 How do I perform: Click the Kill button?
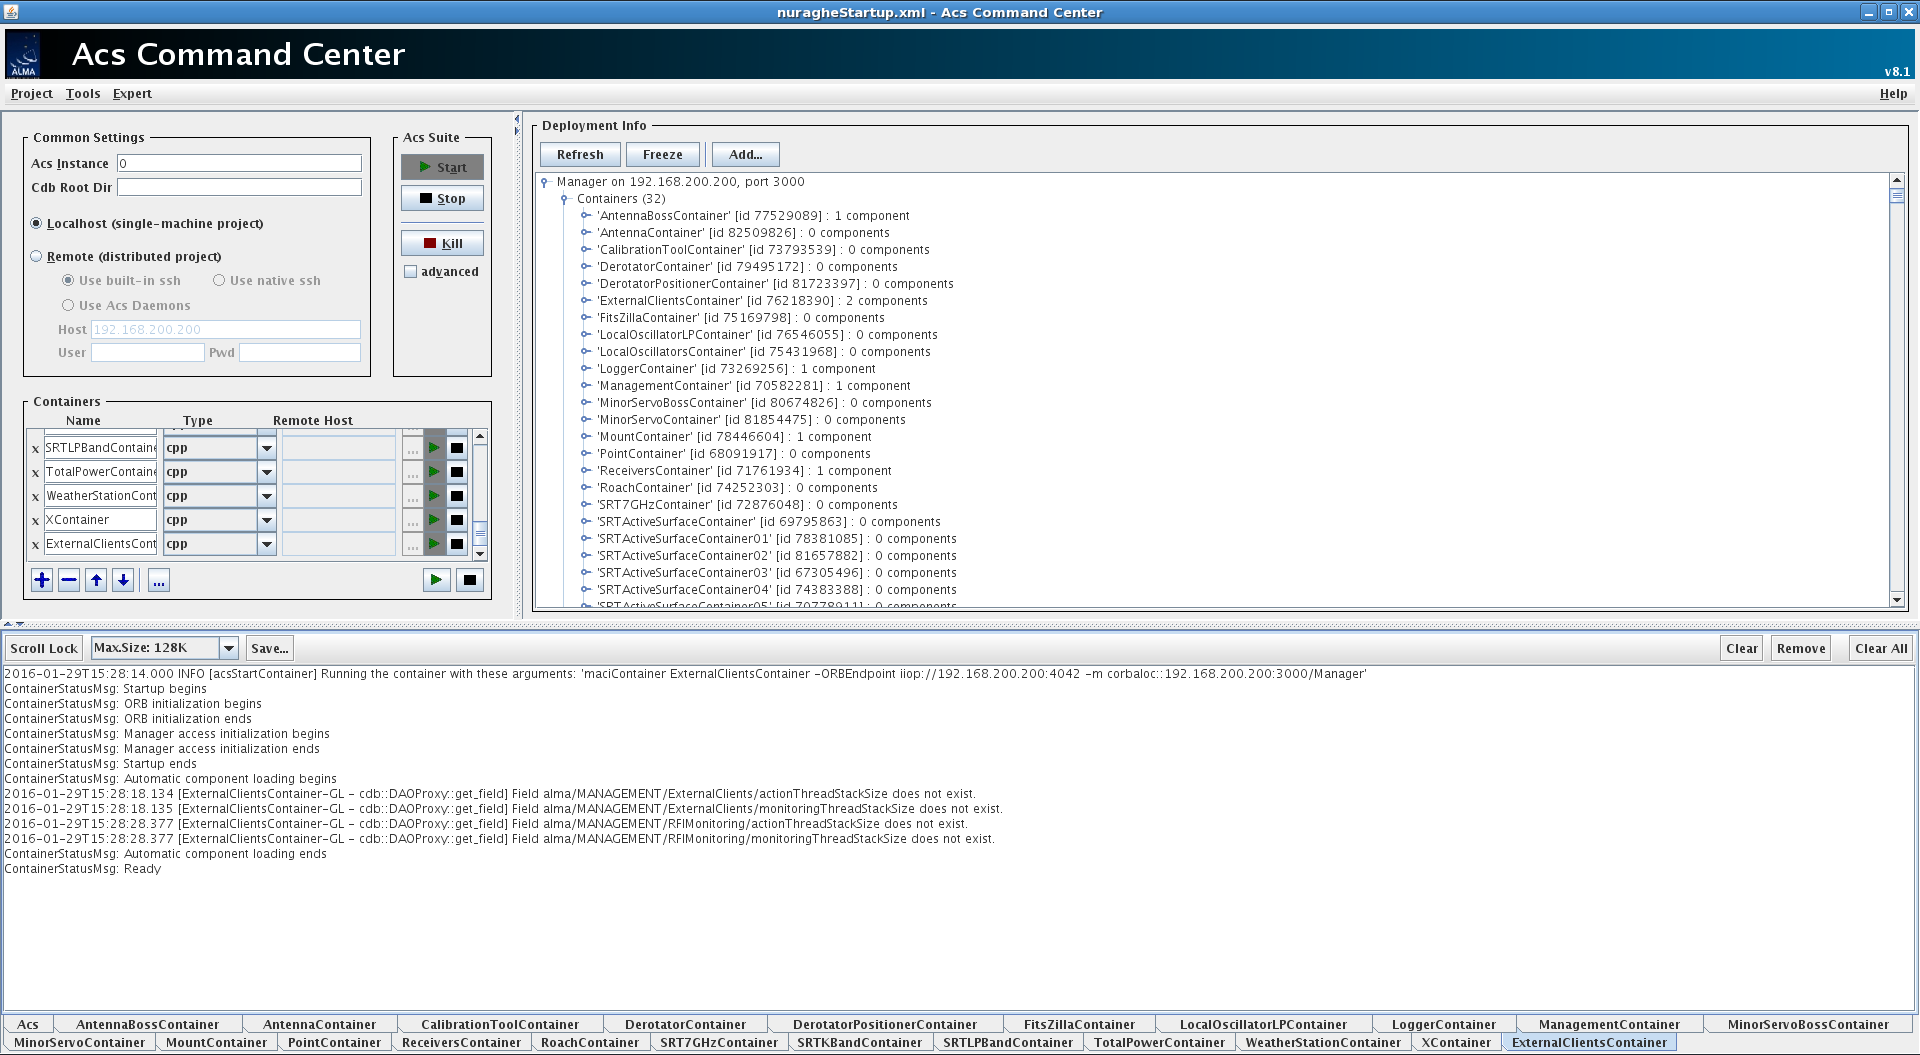tap(442, 243)
